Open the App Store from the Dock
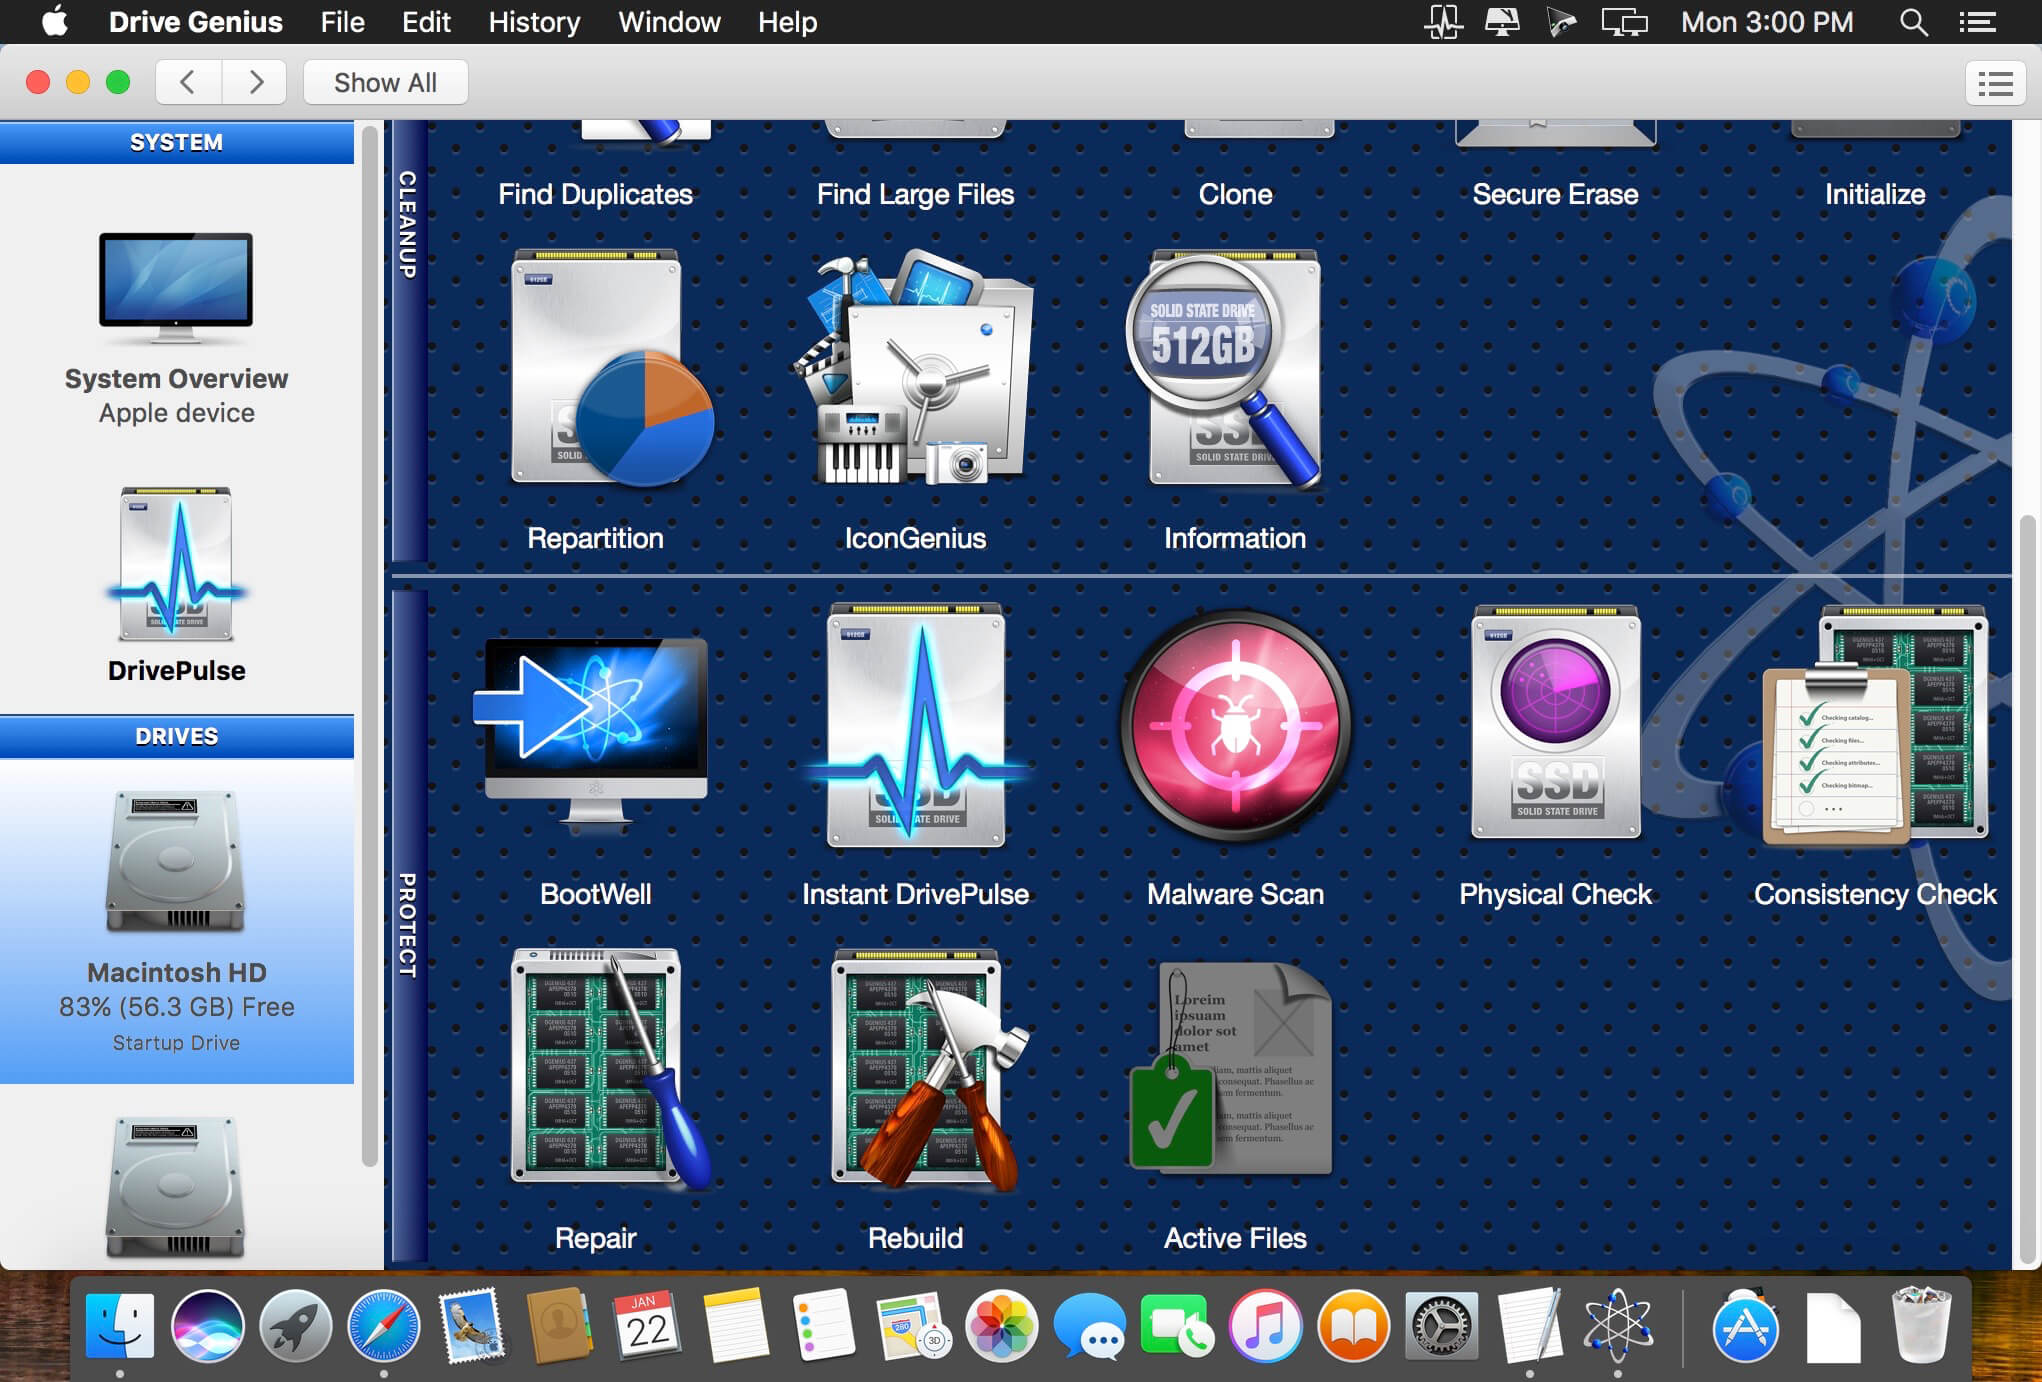 (x=1745, y=1326)
